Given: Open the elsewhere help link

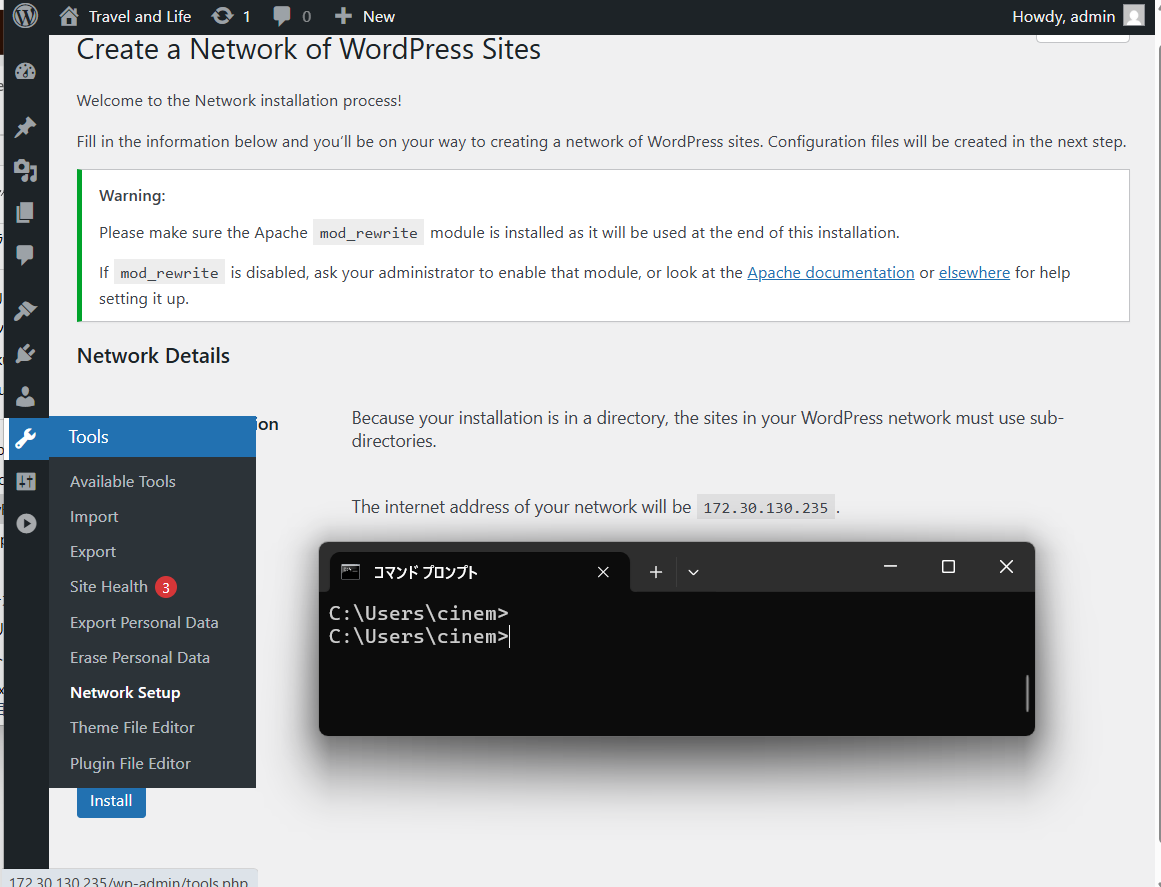Looking at the screenshot, I should point(974,272).
